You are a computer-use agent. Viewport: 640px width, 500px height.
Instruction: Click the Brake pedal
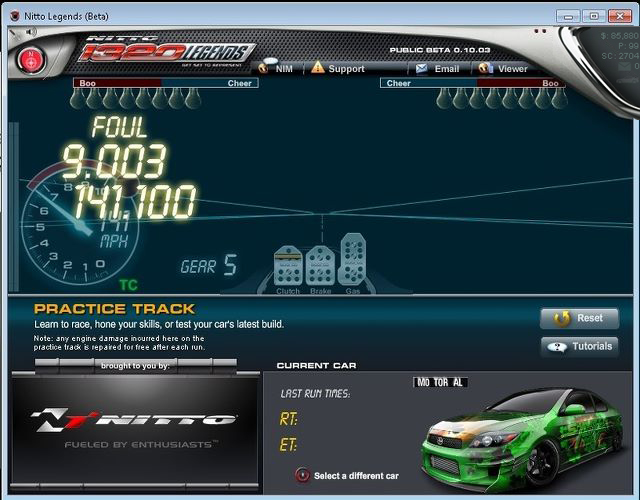[320, 266]
